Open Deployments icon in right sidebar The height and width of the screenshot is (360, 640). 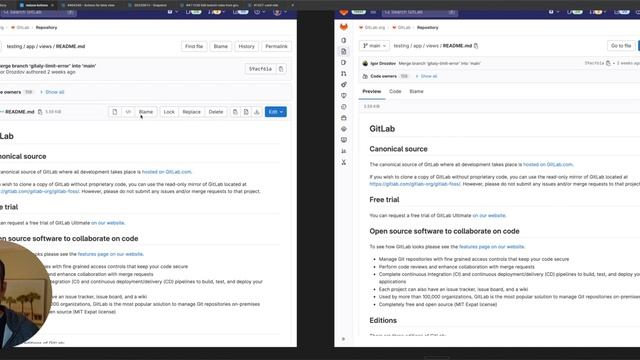click(344, 107)
